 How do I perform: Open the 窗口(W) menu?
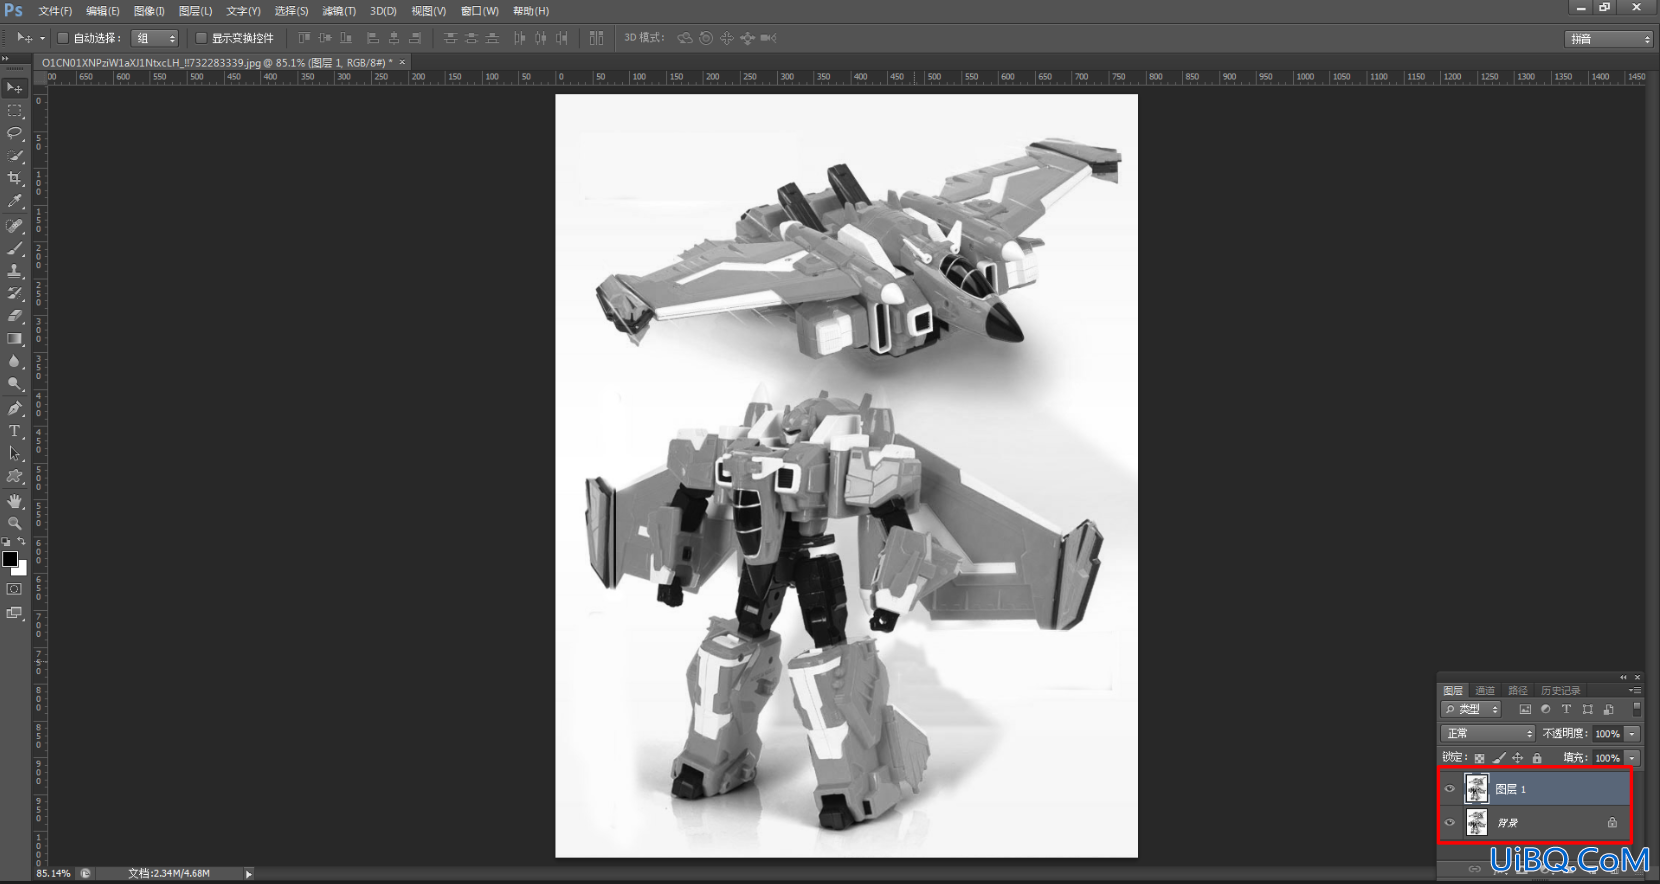[x=479, y=11]
